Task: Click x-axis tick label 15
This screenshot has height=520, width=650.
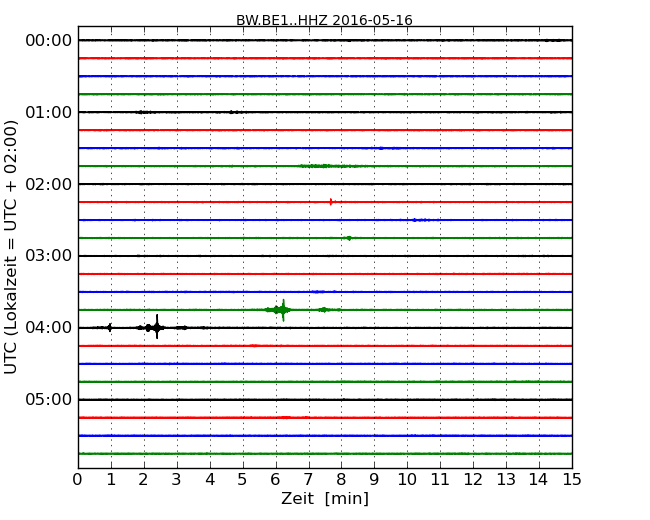Action: [x=572, y=480]
